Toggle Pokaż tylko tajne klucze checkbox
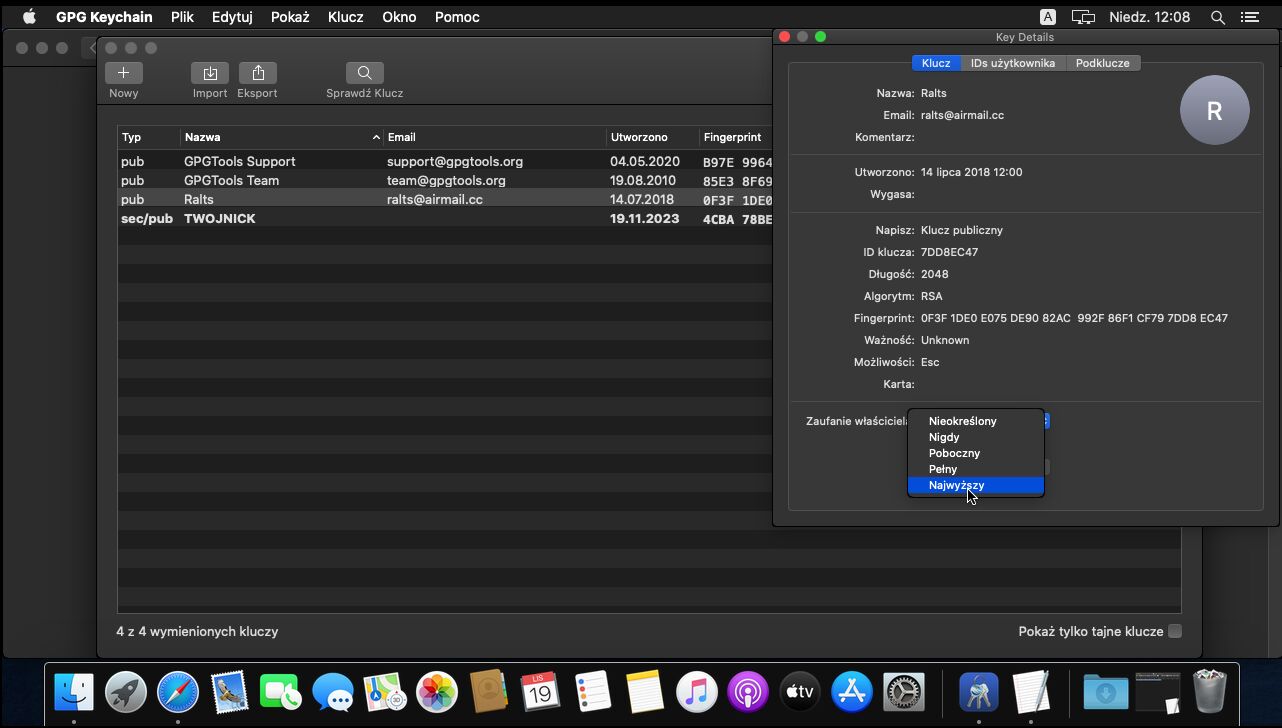Viewport: 1282px width, 728px height. coord(1175,631)
